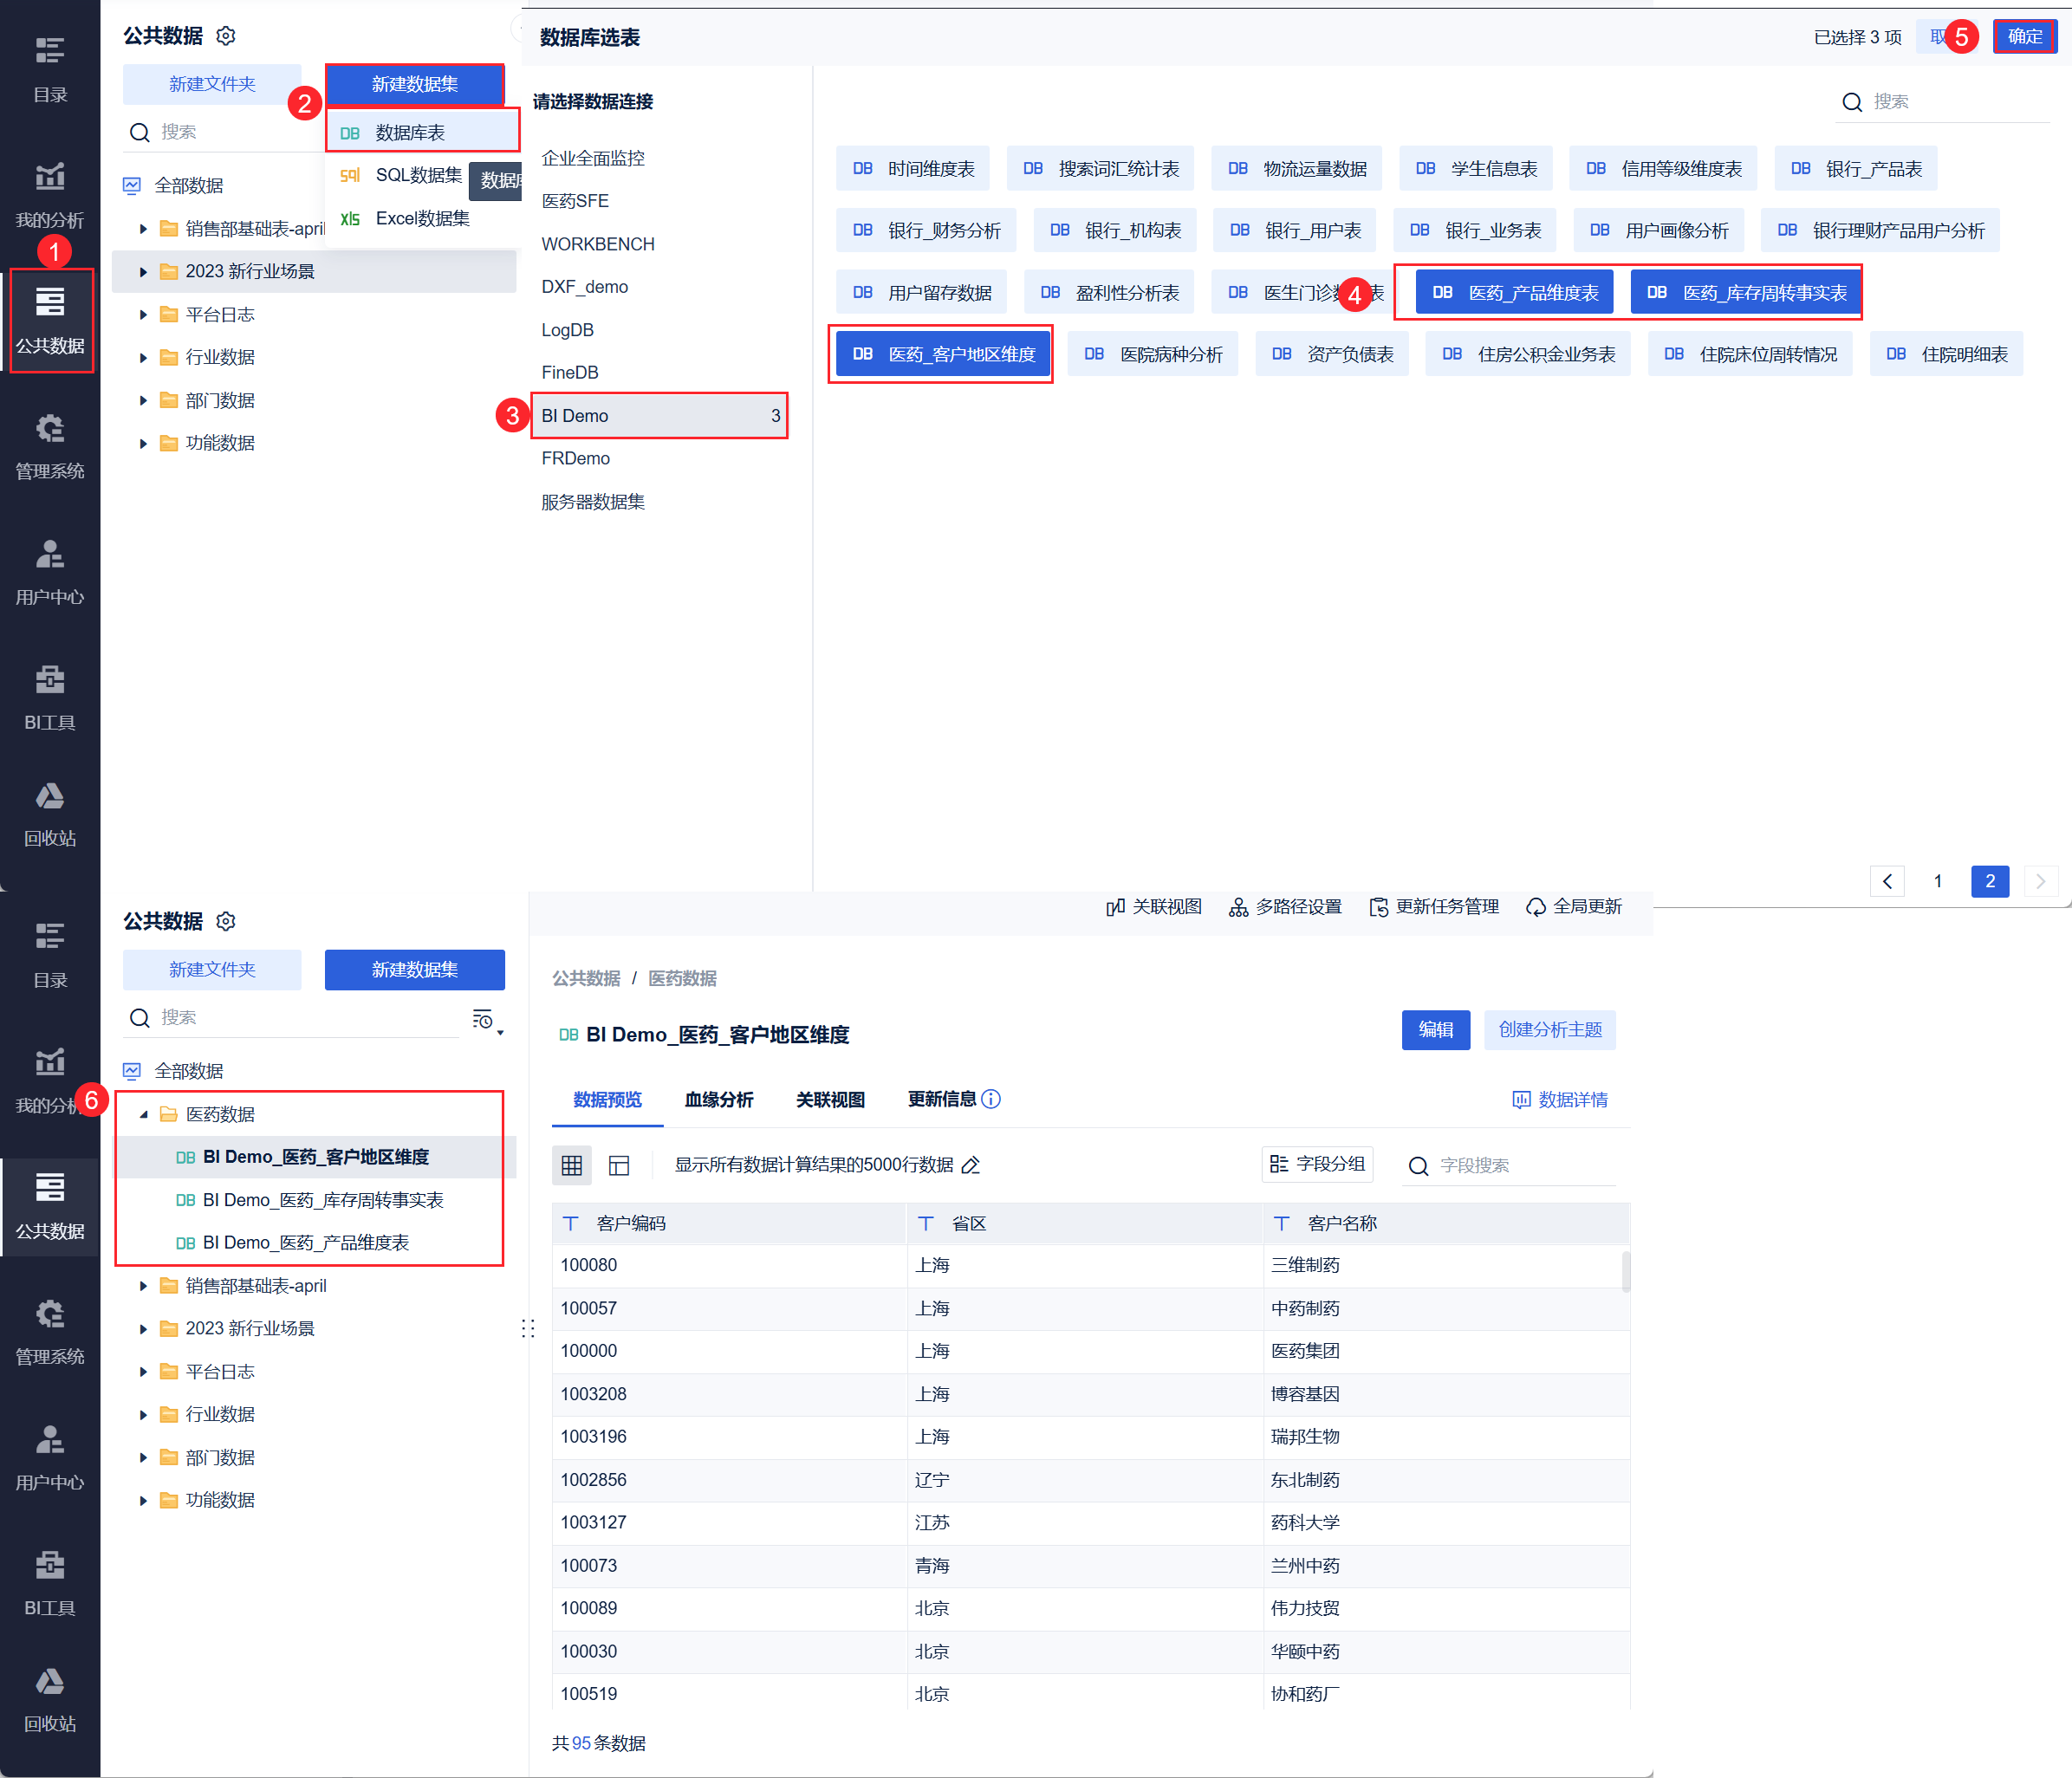This screenshot has height=1778, width=2072.
Task: Click the 关联视图 toolbar icon
Action: (x=1115, y=907)
